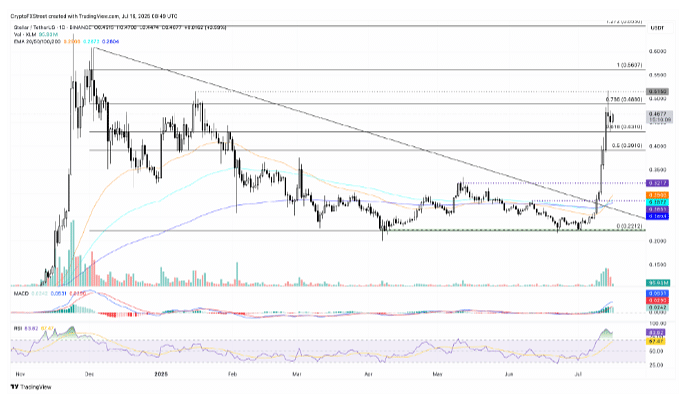This screenshot has width=687, height=398.
Task: Click the orange EMA price tag on axis
Action: 657,195
